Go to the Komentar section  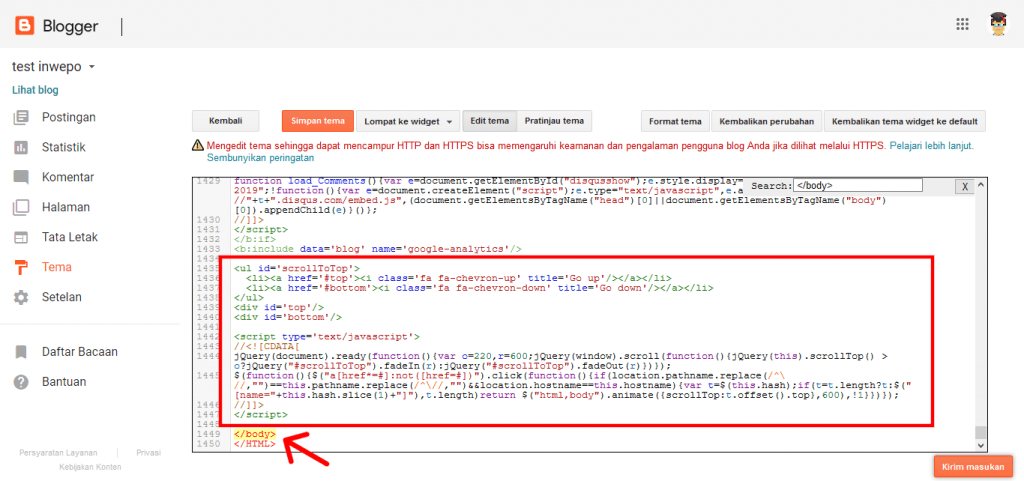(x=68, y=178)
